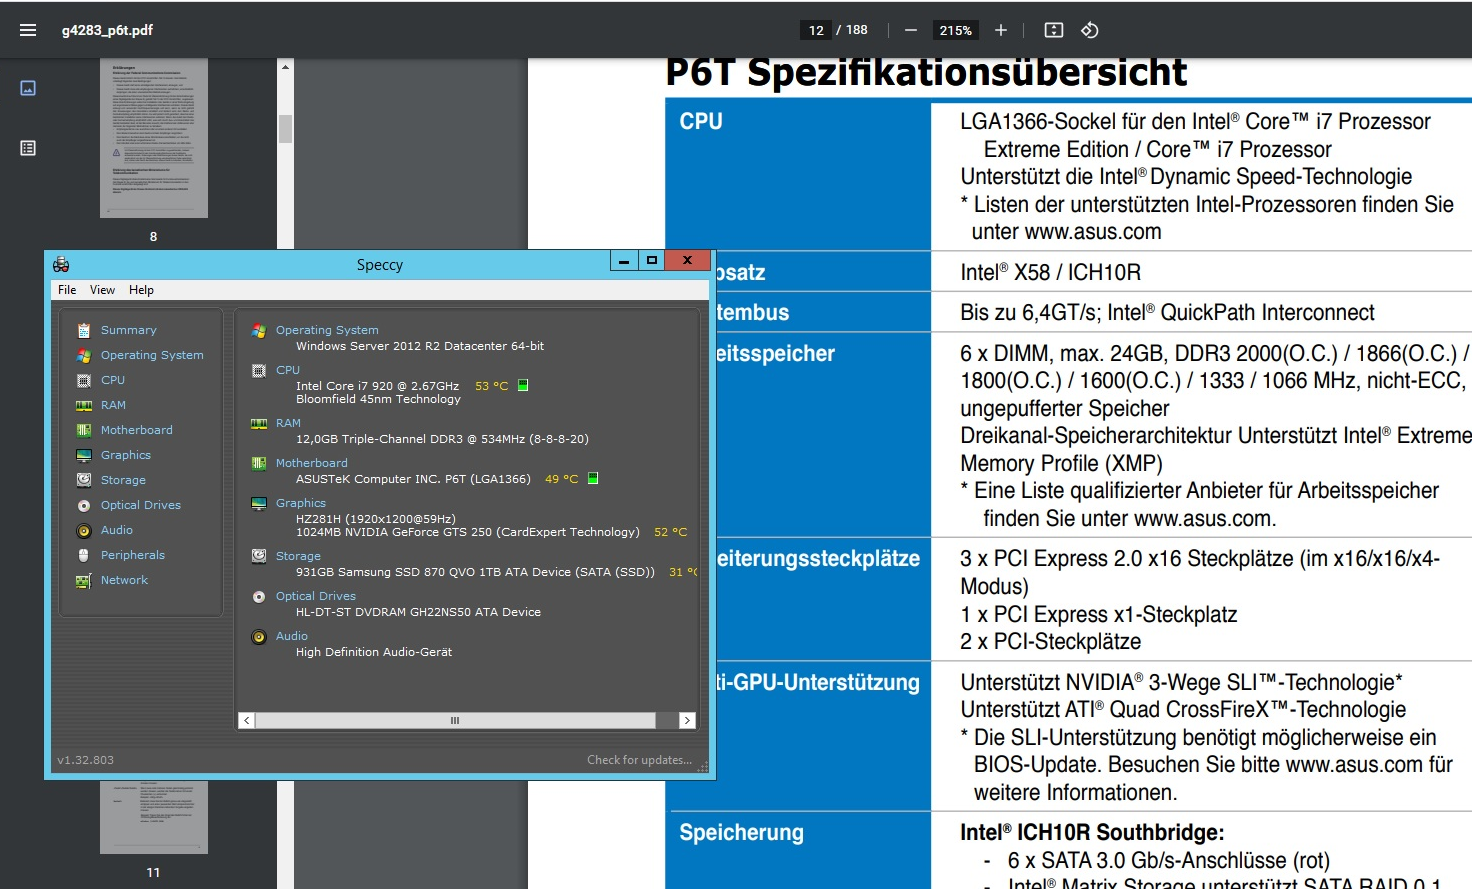This screenshot has height=889, width=1472.
Task: Select Audio in Speccy sidebar
Action: tap(117, 530)
